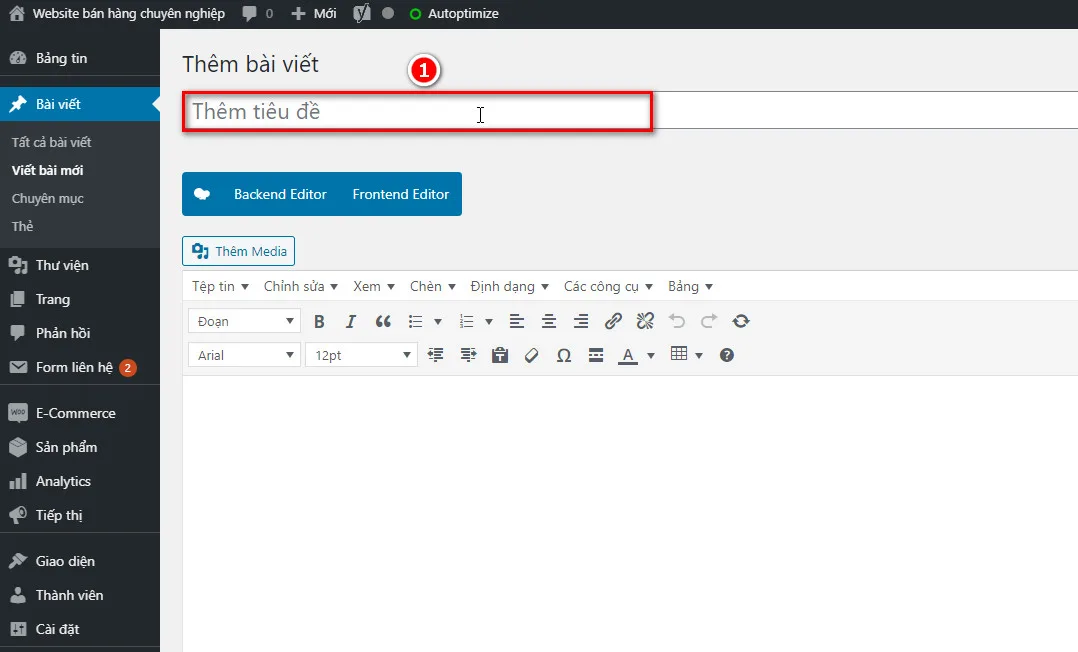Open comments bubble in admin bar
Screen dimensions: 1078x652
pos(250,13)
